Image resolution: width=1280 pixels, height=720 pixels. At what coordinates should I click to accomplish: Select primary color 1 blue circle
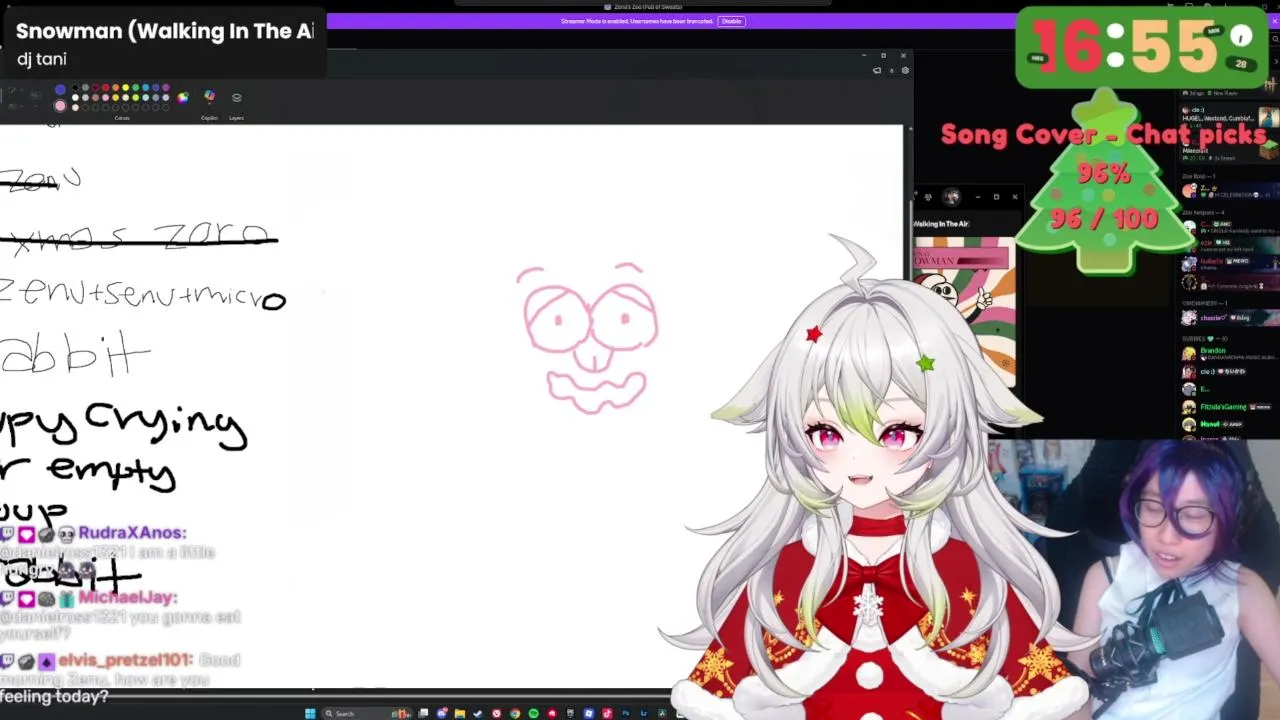60,89
